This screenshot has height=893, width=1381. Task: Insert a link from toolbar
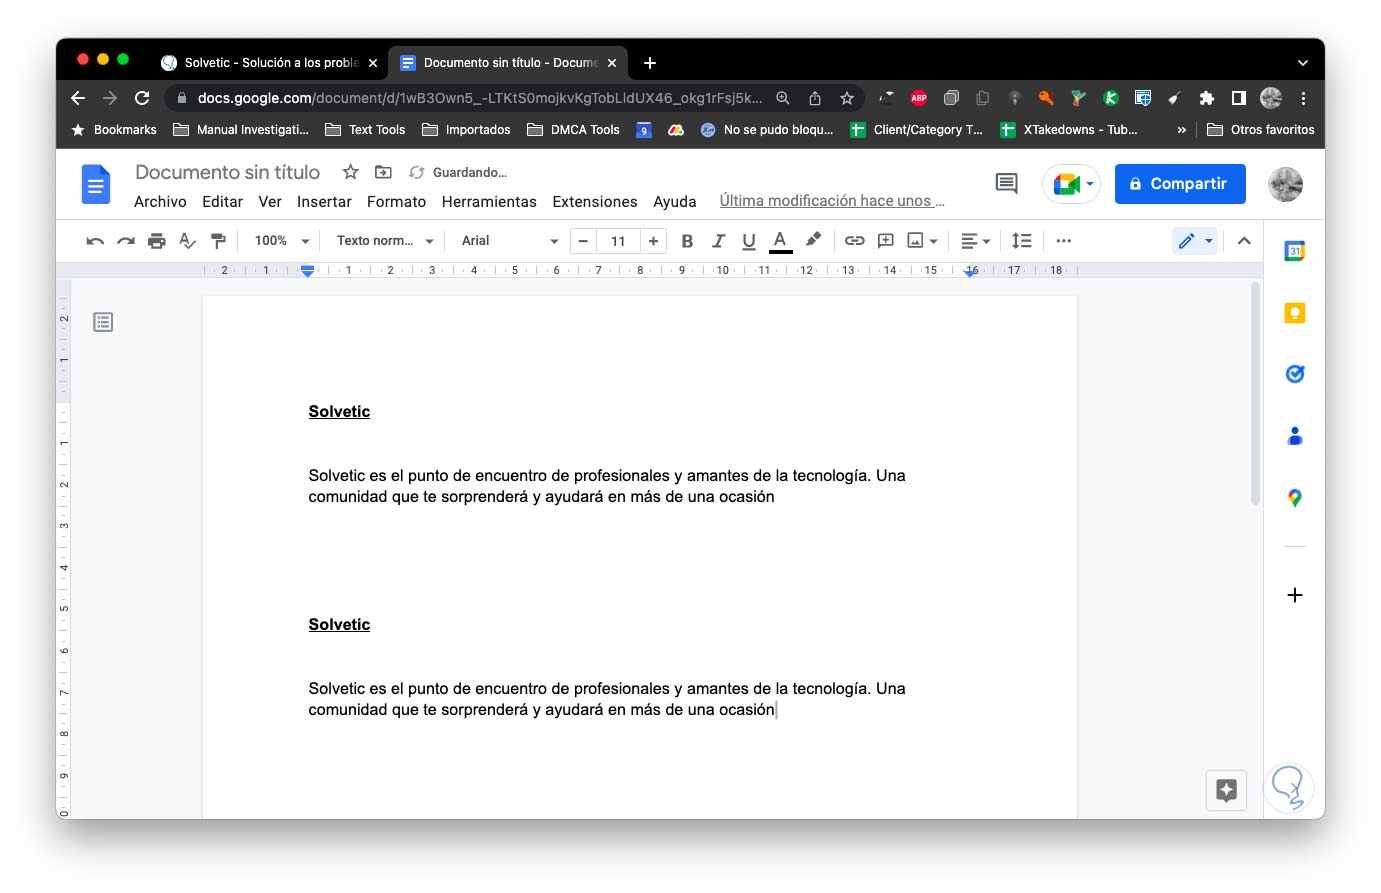pos(855,241)
